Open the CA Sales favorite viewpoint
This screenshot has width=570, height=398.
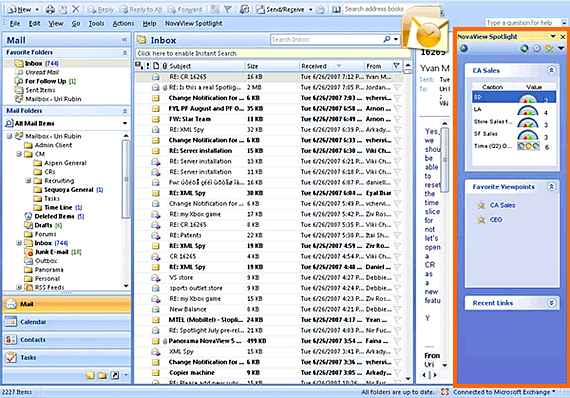click(x=502, y=205)
